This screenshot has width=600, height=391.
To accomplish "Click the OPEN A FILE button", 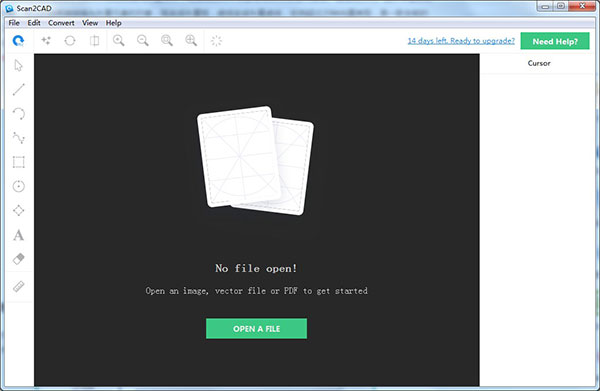I will [256, 329].
